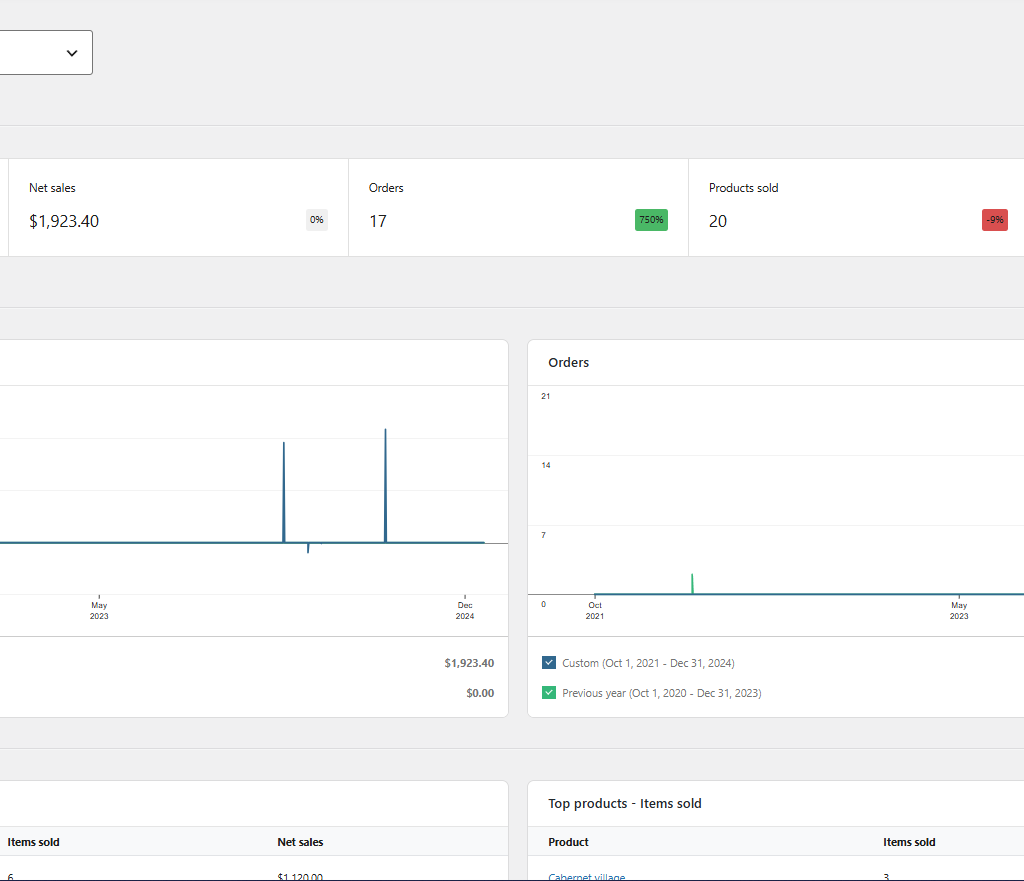Image resolution: width=1024 pixels, height=881 pixels.
Task: Click the Dec 2024 axis label
Action: [465, 611]
